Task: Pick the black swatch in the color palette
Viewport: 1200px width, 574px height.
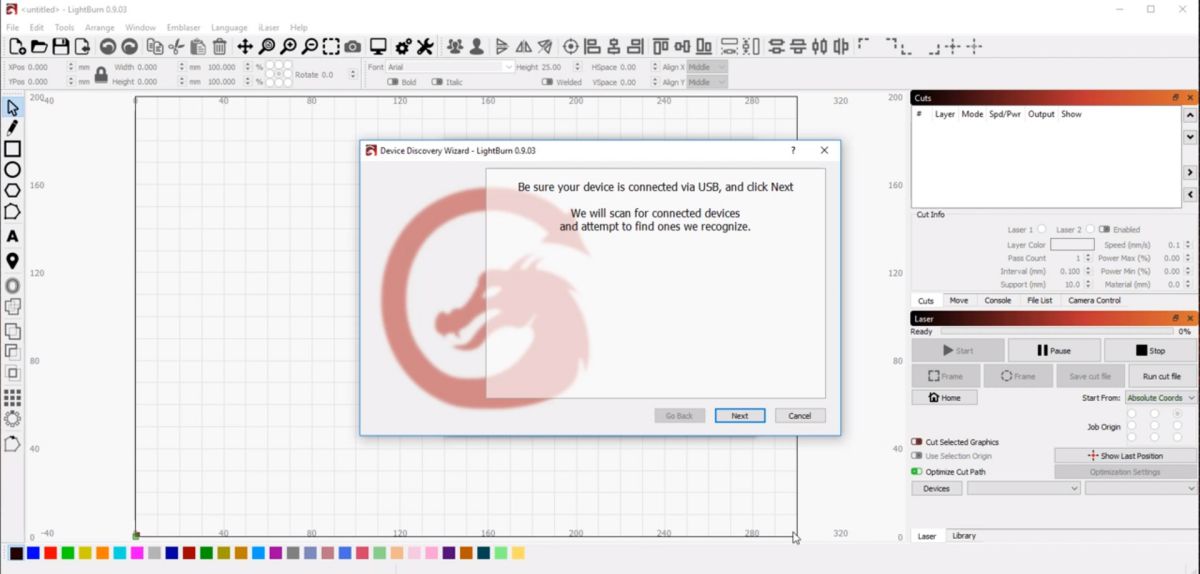Action: point(17,553)
